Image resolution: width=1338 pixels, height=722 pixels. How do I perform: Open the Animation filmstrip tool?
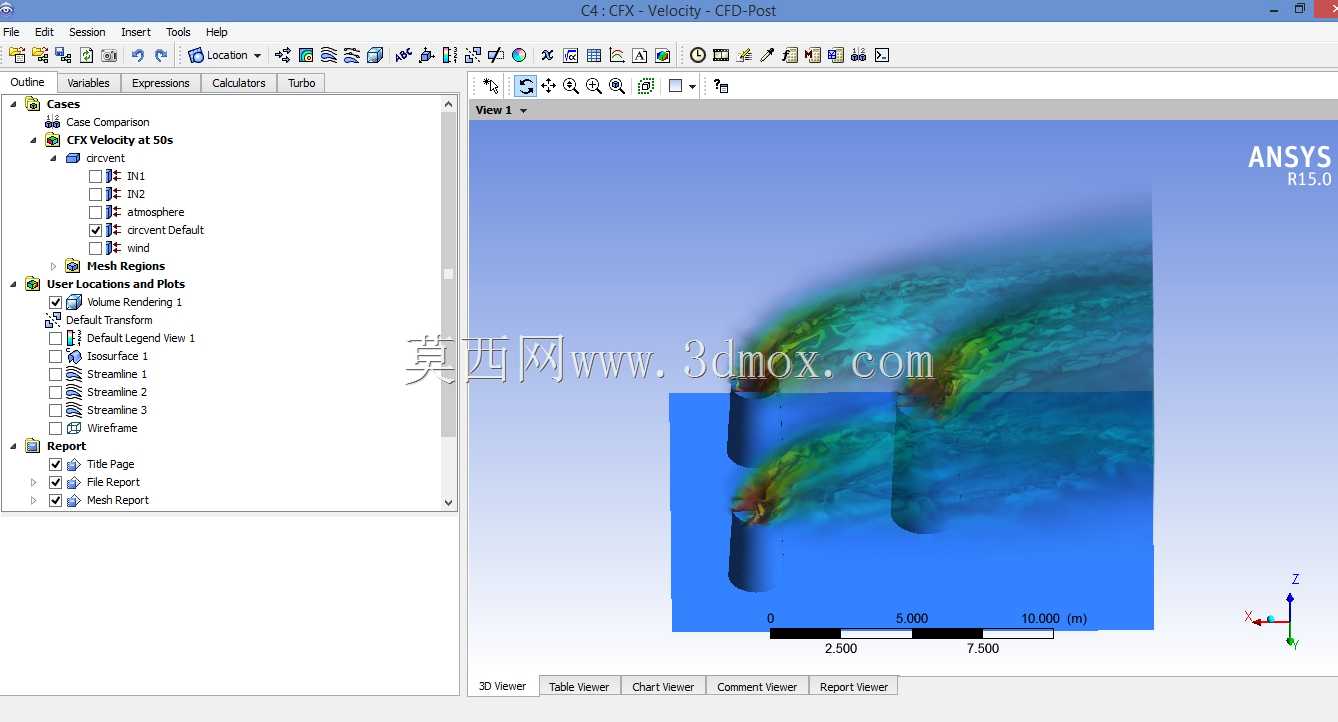pyautogui.click(x=721, y=56)
